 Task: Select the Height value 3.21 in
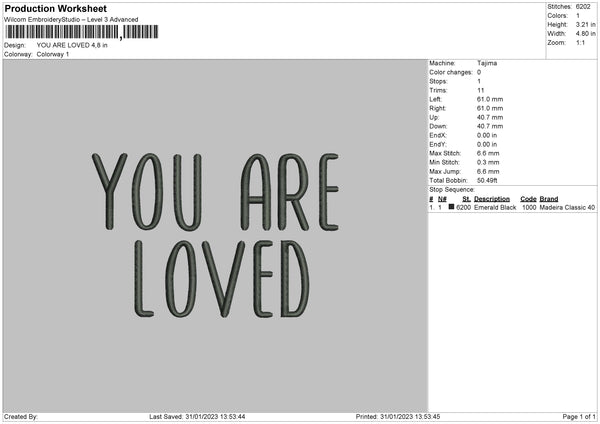(x=585, y=24)
